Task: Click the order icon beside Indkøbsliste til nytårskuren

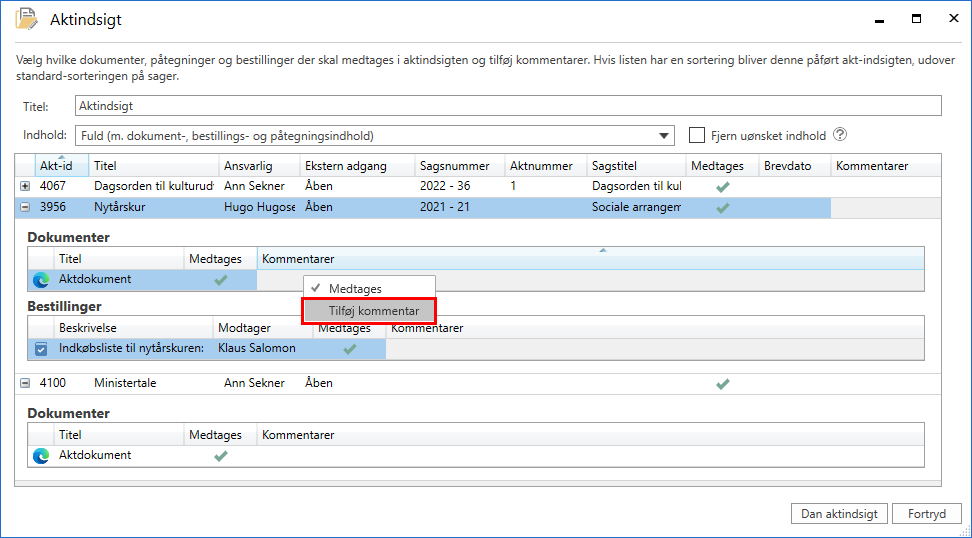Action: (x=41, y=349)
